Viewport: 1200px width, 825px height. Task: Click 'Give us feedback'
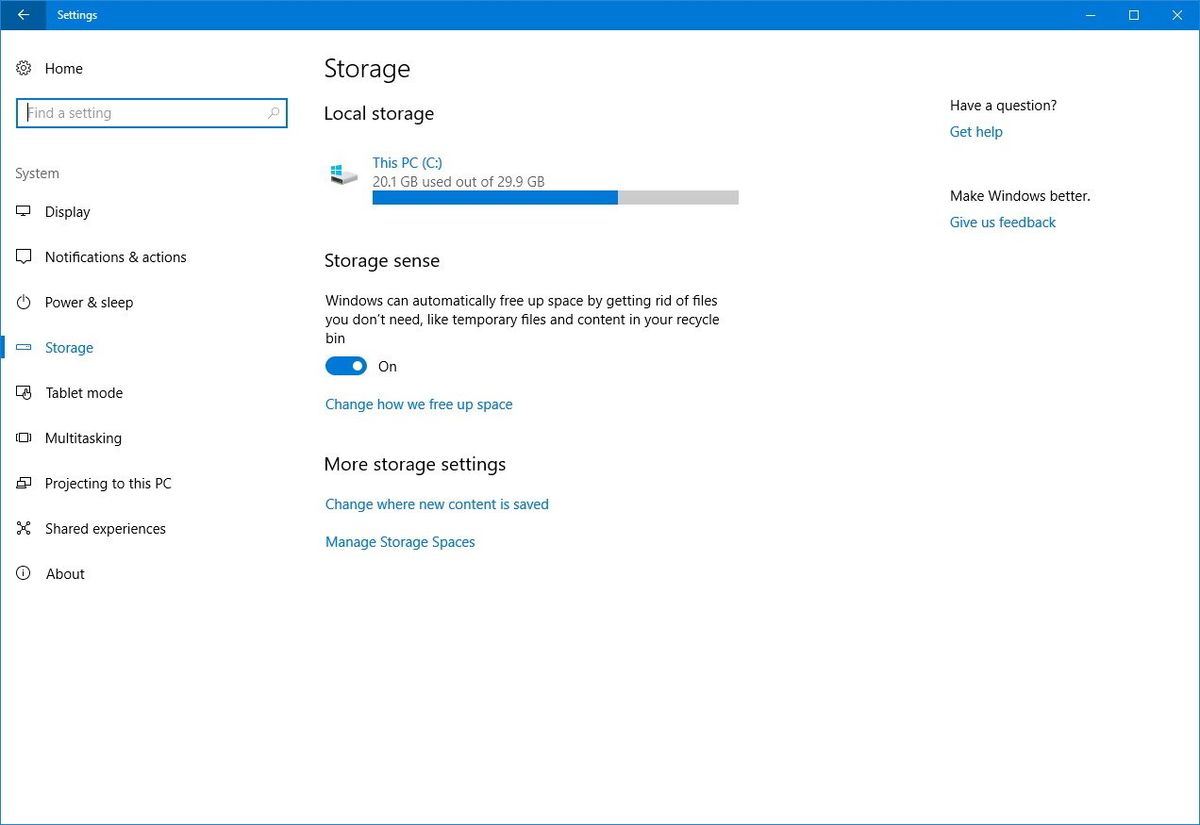pos(1002,221)
